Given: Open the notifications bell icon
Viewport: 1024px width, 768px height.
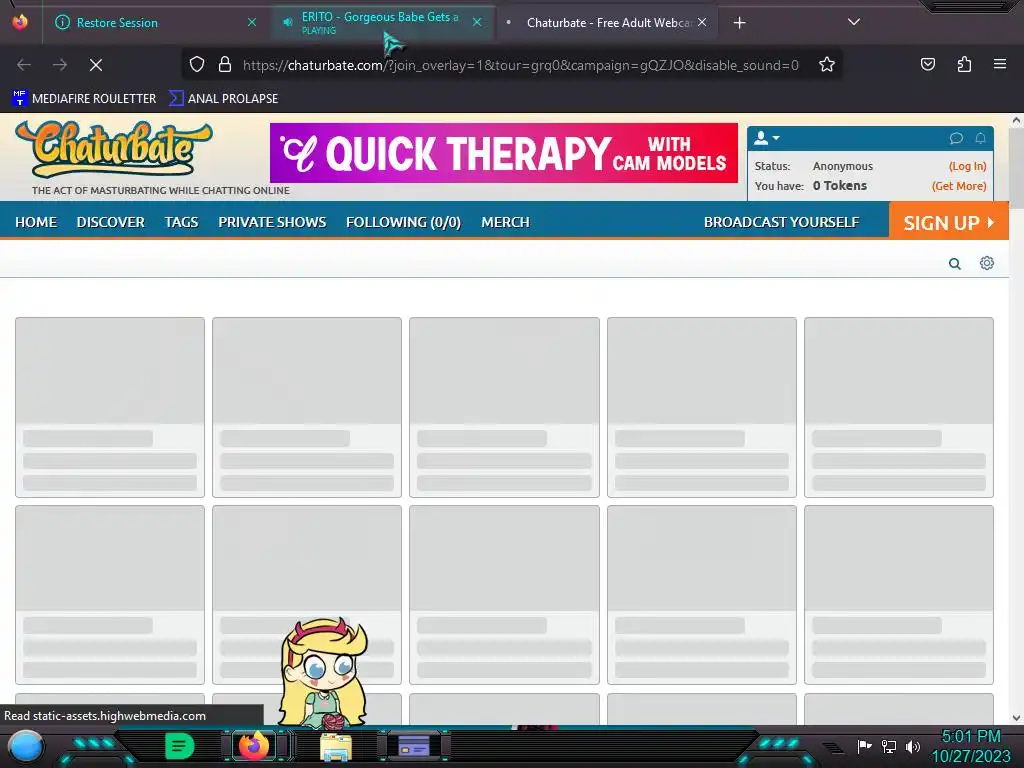Looking at the screenshot, I should coord(980,138).
